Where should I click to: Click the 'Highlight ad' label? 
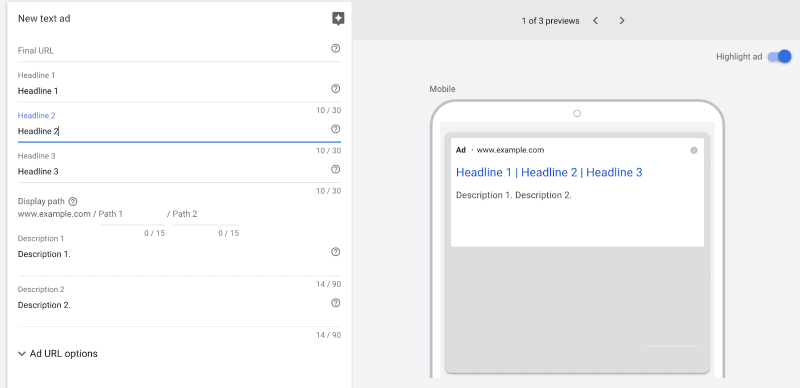[739, 57]
